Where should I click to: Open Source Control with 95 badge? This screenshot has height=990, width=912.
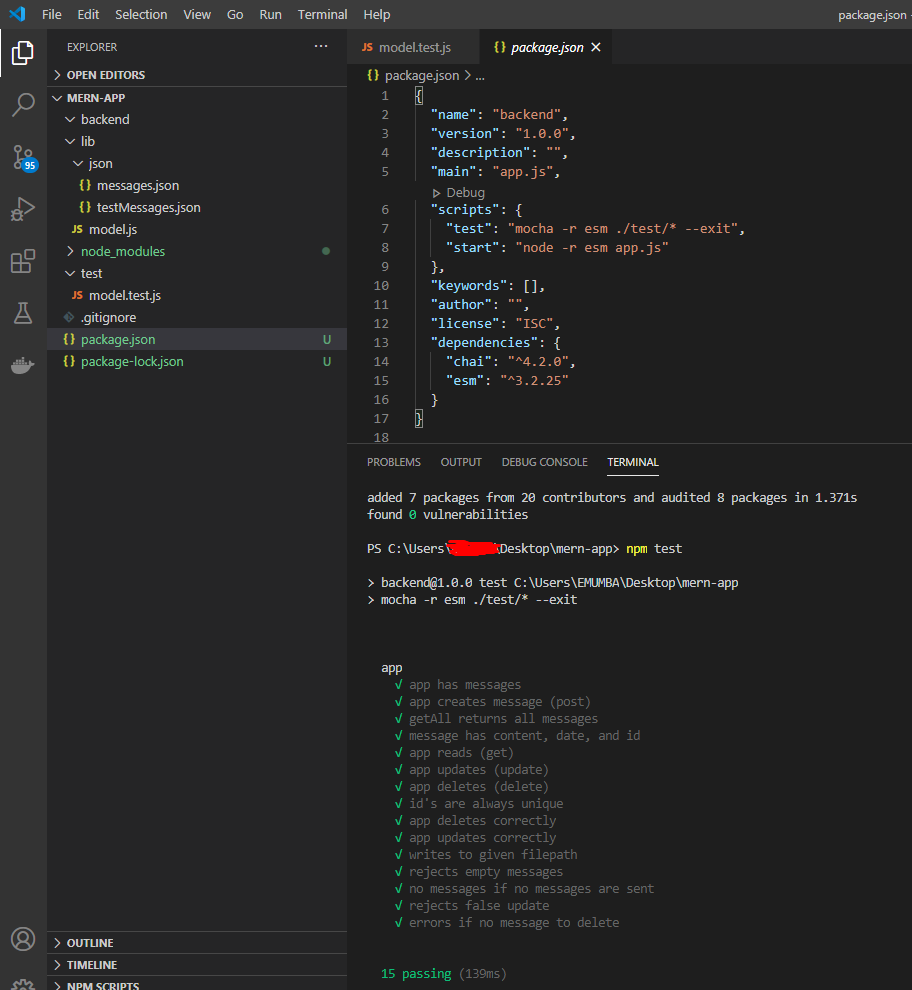click(24, 158)
